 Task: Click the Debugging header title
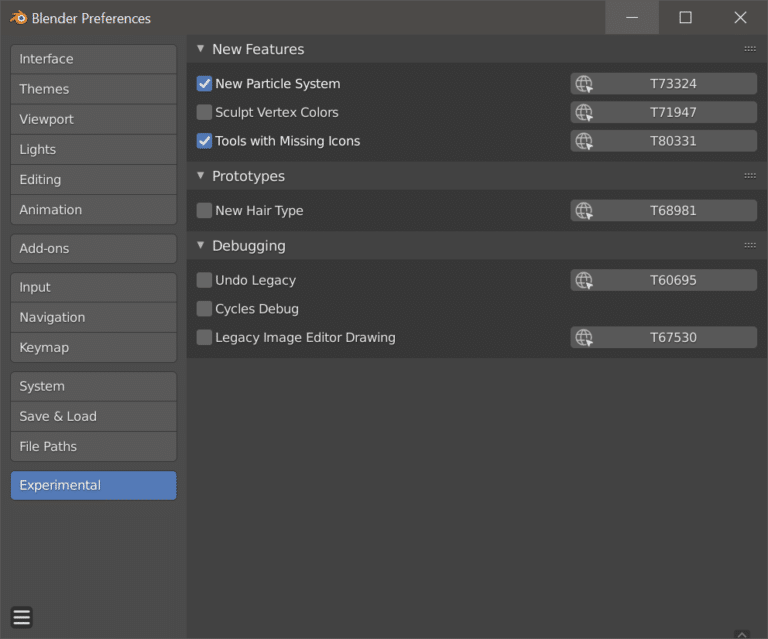tap(249, 246)
